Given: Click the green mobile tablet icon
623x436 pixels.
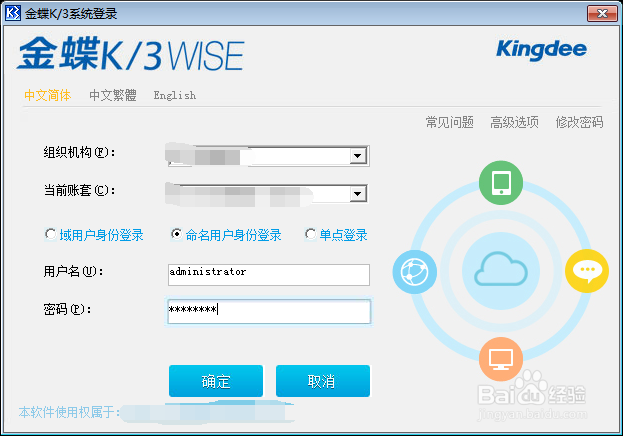Looking at the screenshot, I should 501,183.
